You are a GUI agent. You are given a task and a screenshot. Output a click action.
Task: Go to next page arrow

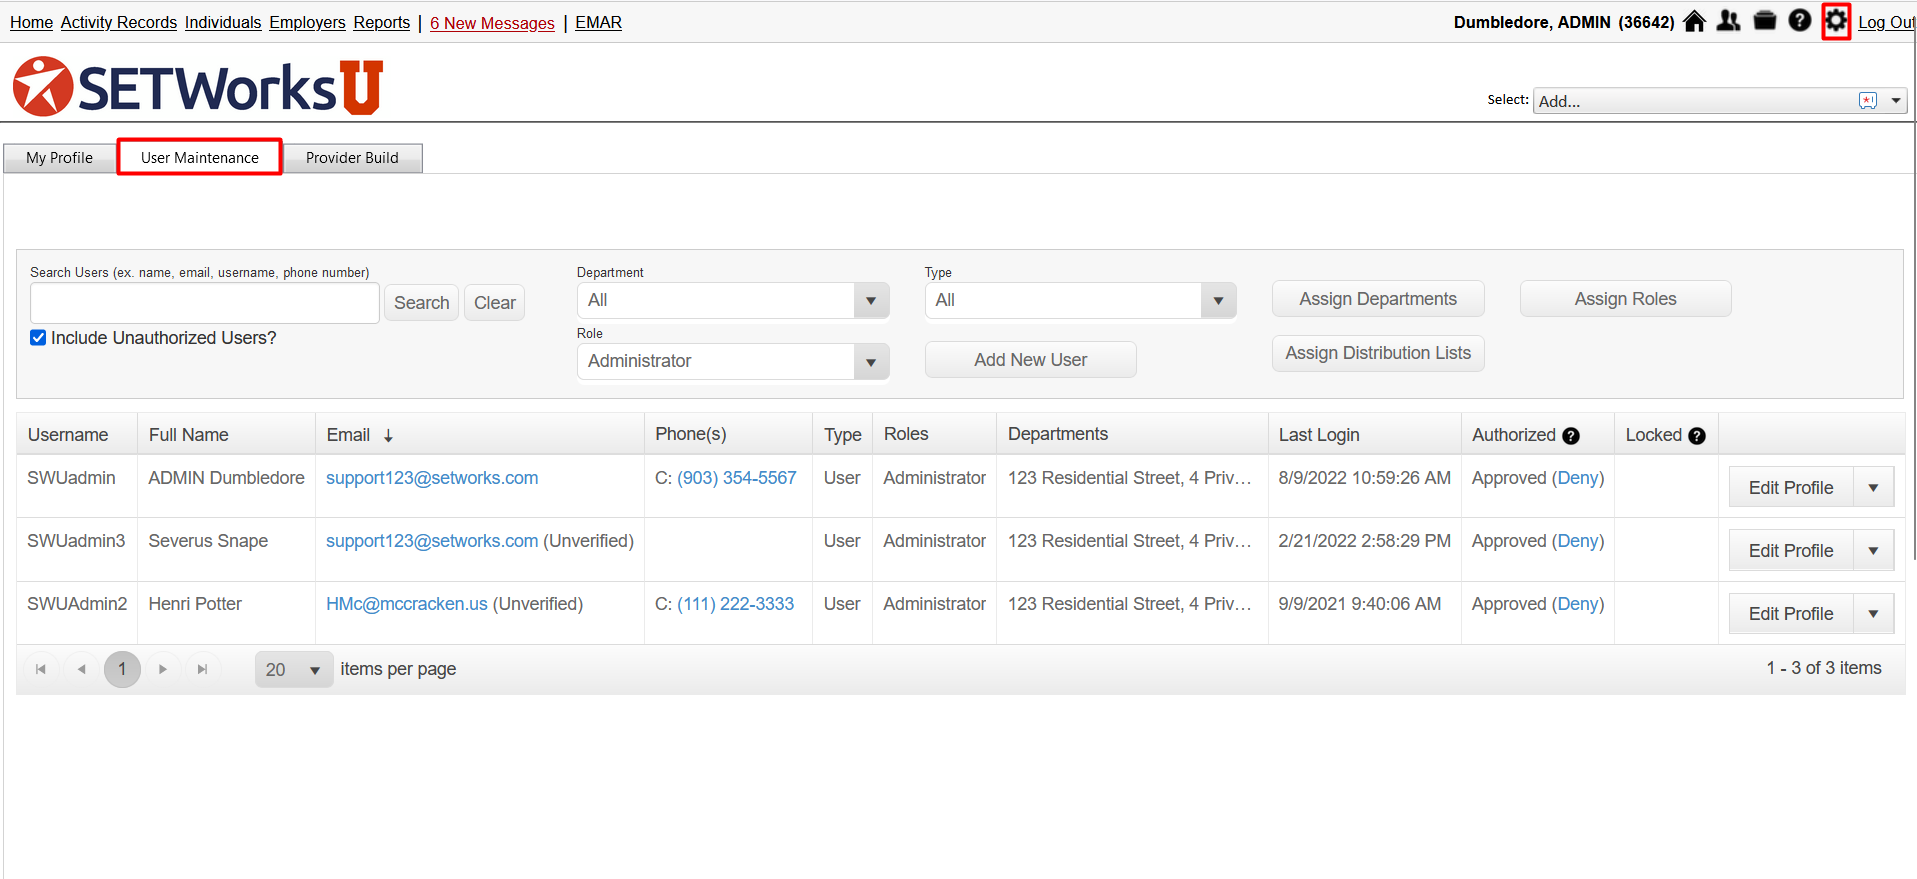(x=163, y=669)
